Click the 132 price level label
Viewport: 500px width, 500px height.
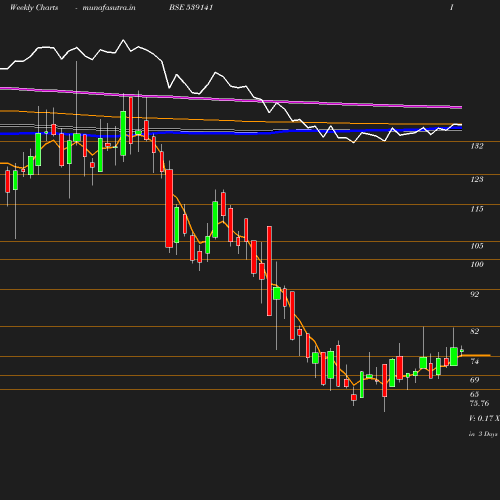477,146
